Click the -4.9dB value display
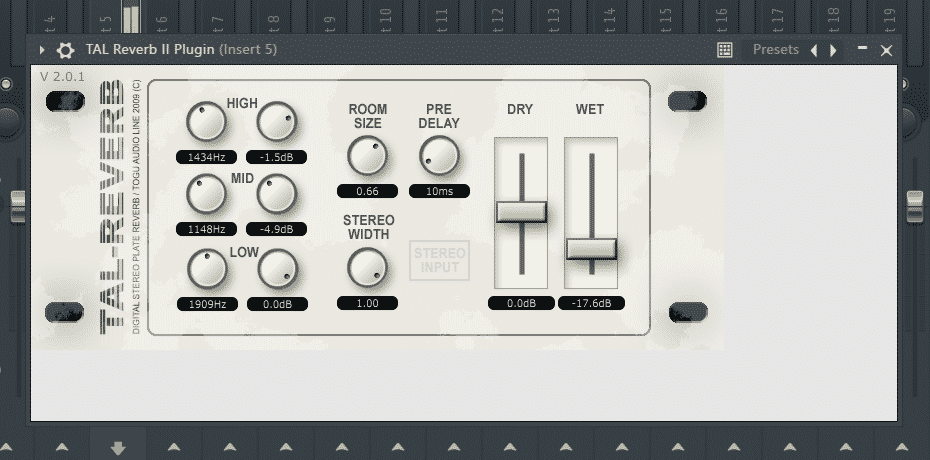Viewport: 930px width, 460px height. coord(276,229)
